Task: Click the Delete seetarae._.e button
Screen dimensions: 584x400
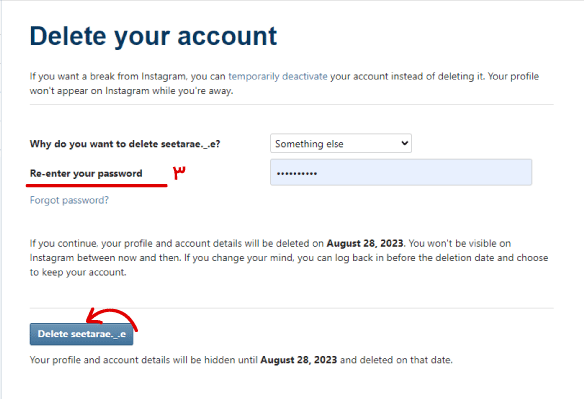Action: [x=82, y=334]
